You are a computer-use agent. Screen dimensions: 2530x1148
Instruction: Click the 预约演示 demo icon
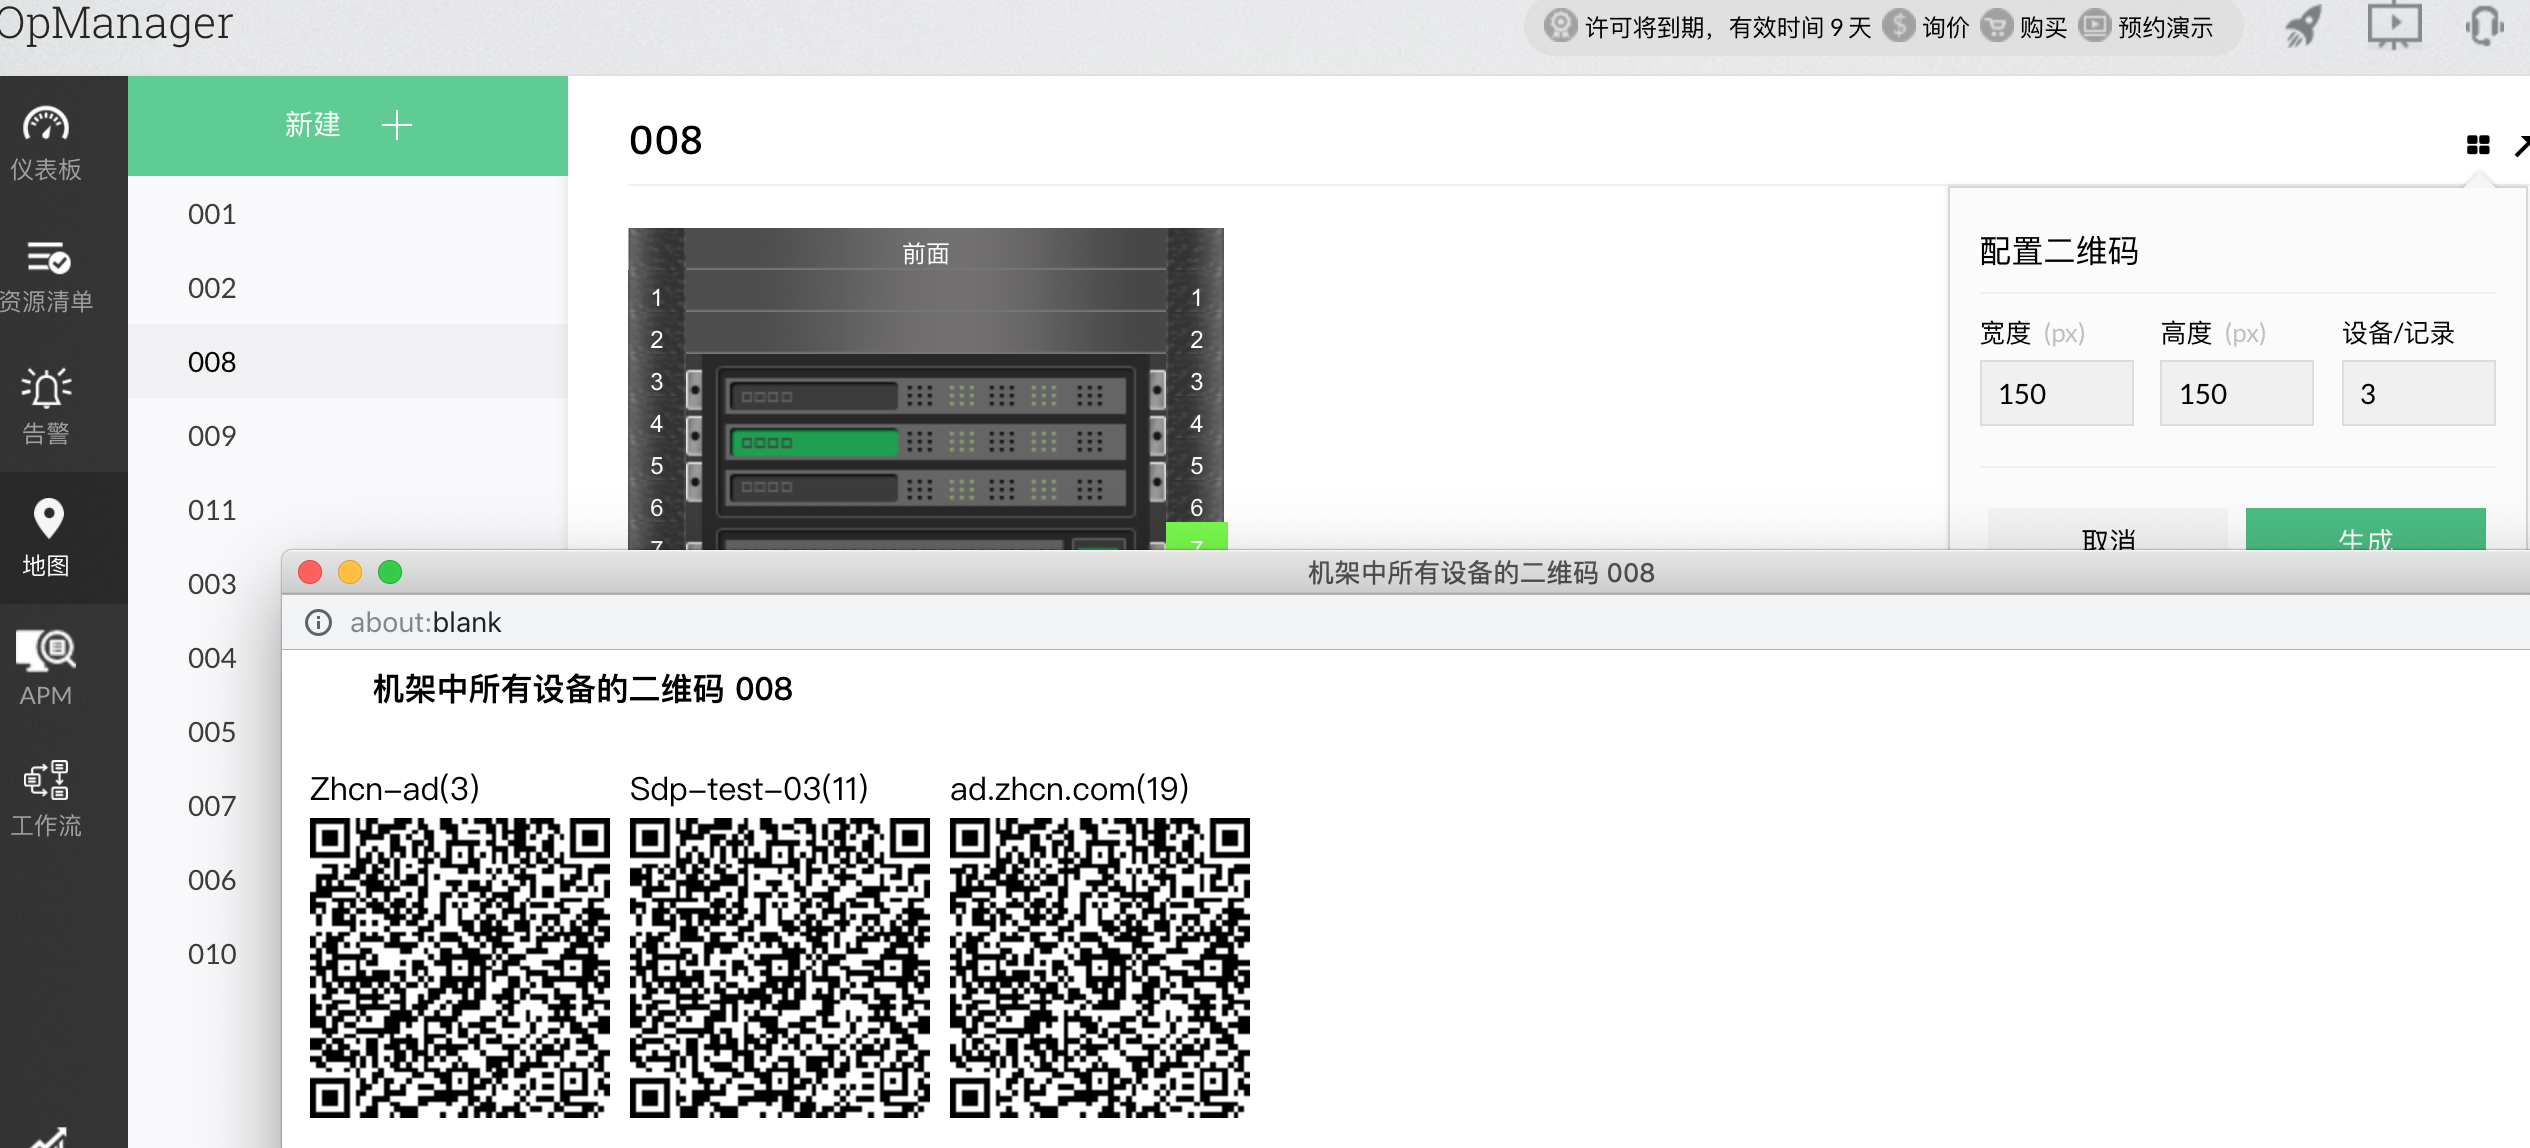tap(2094, 25)
